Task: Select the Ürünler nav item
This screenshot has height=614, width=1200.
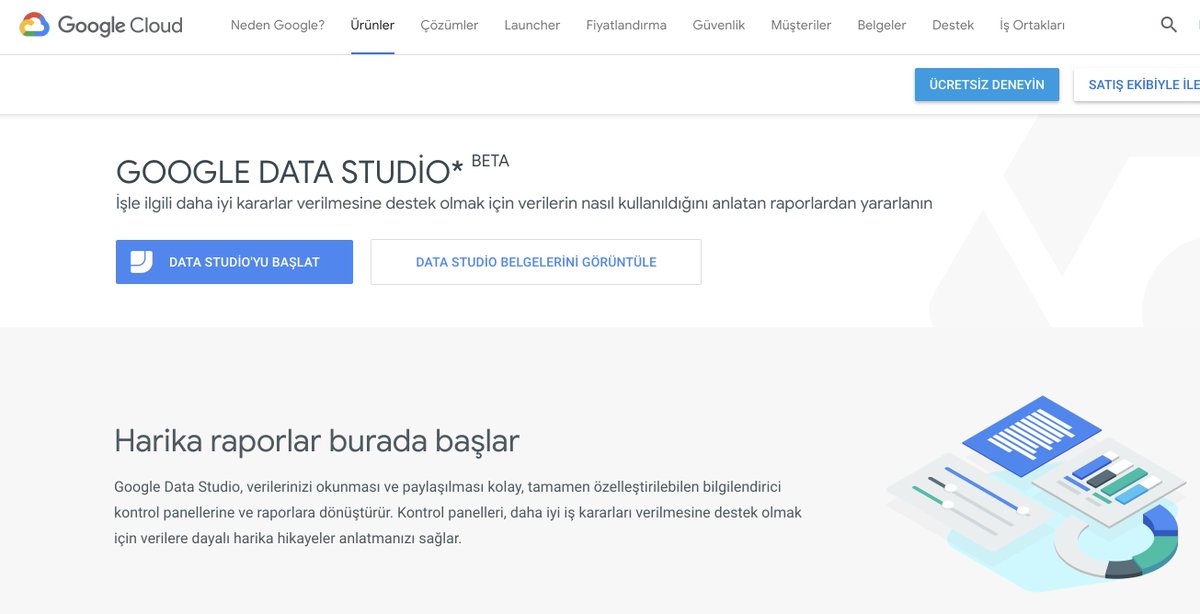Action: [x=372, y=25]
